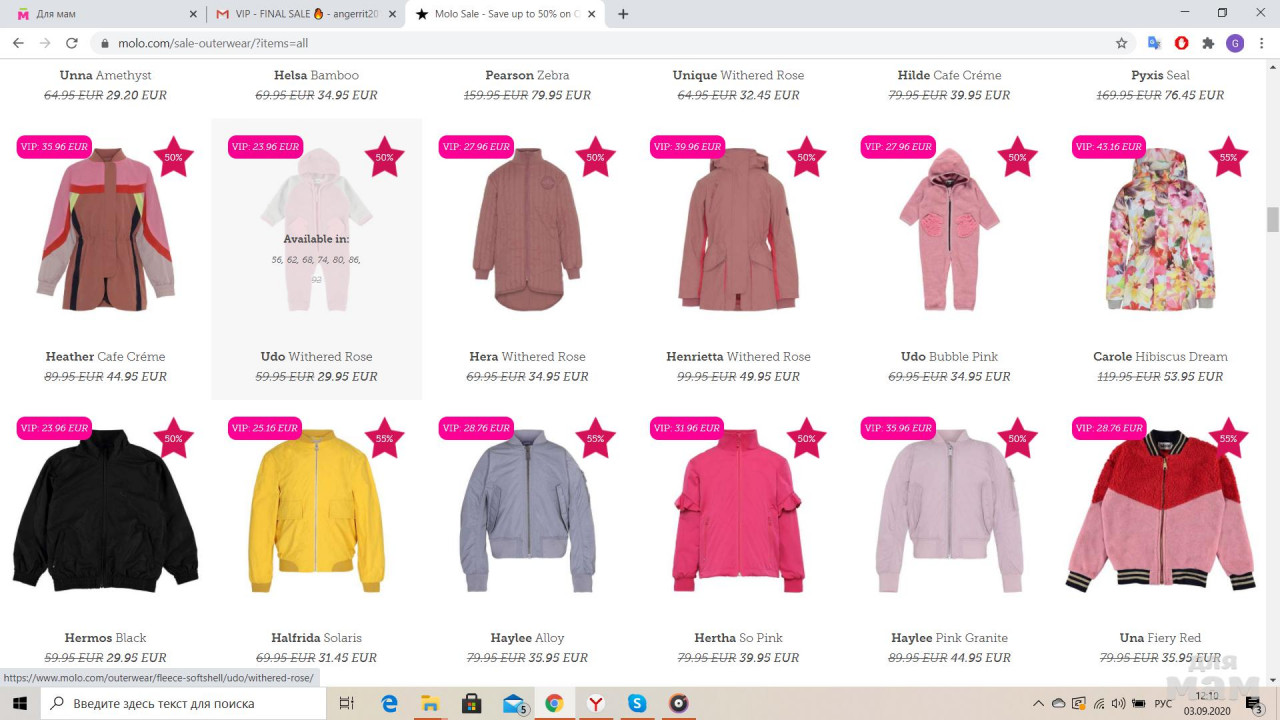Open the Google Translate extension

tap(1154, 43)
